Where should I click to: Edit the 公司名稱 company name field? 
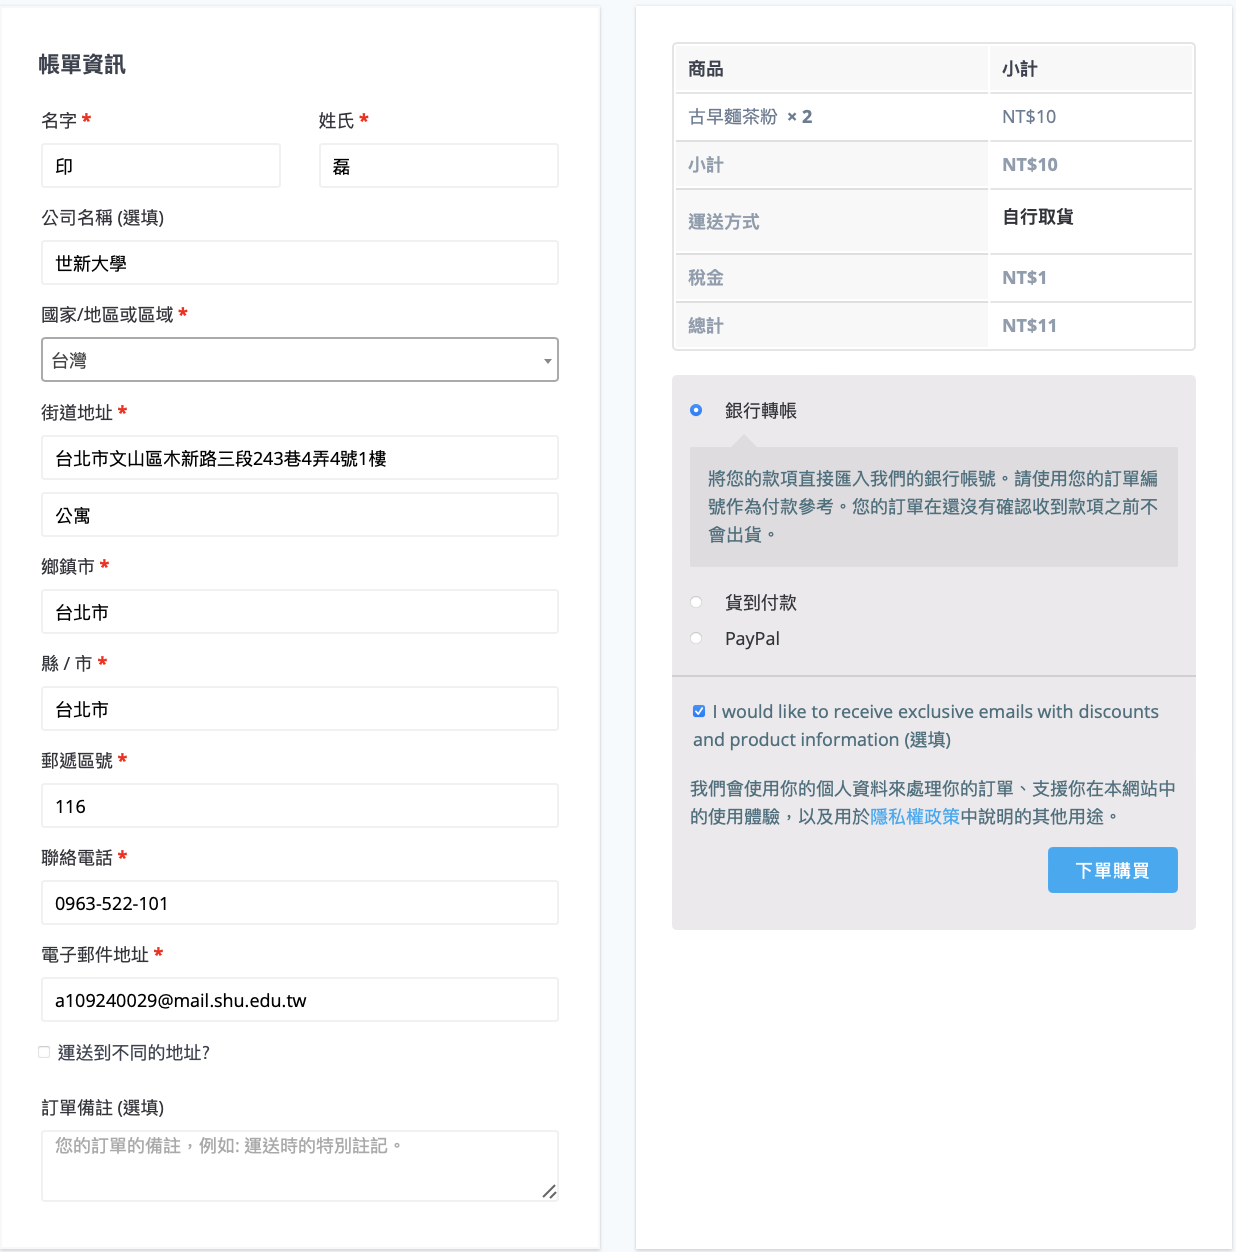pos(299,263)
